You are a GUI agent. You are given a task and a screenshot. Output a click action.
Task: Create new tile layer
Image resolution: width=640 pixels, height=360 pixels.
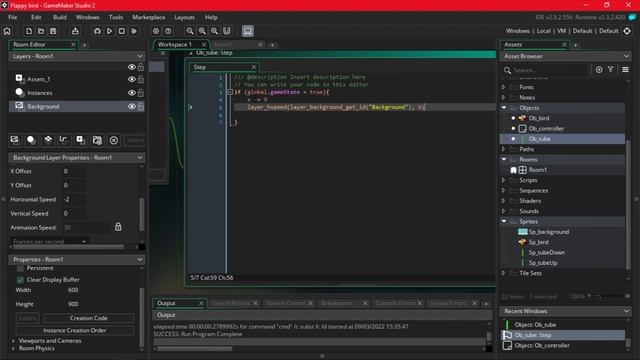click(x=48, y=140)
